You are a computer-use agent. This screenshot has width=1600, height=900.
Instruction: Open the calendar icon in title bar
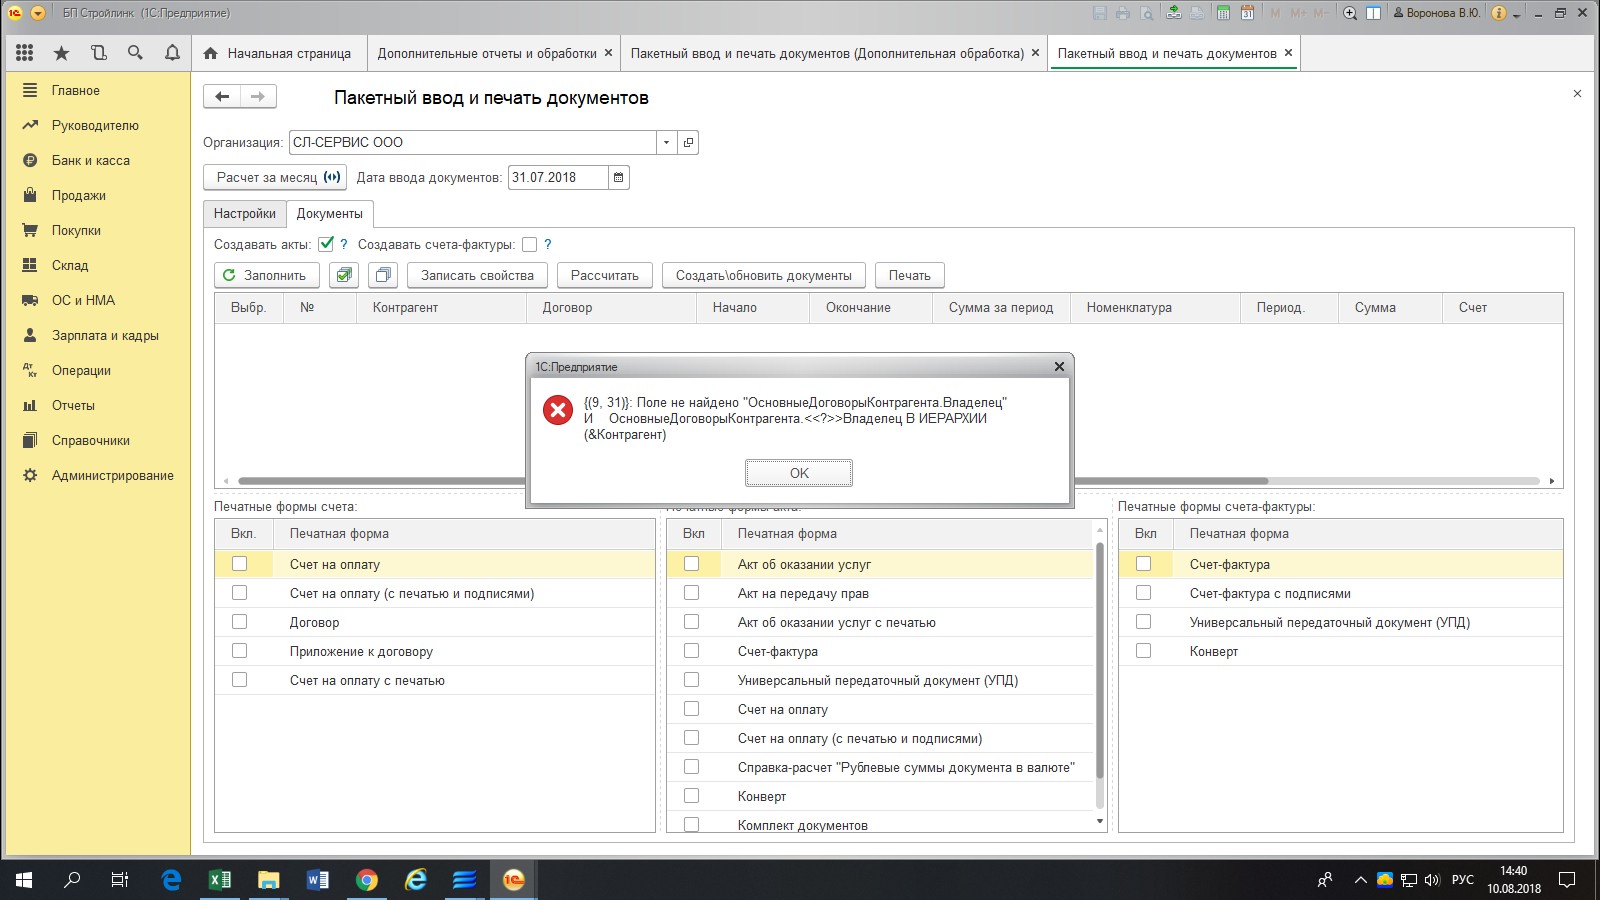(x=1247, y=13)
